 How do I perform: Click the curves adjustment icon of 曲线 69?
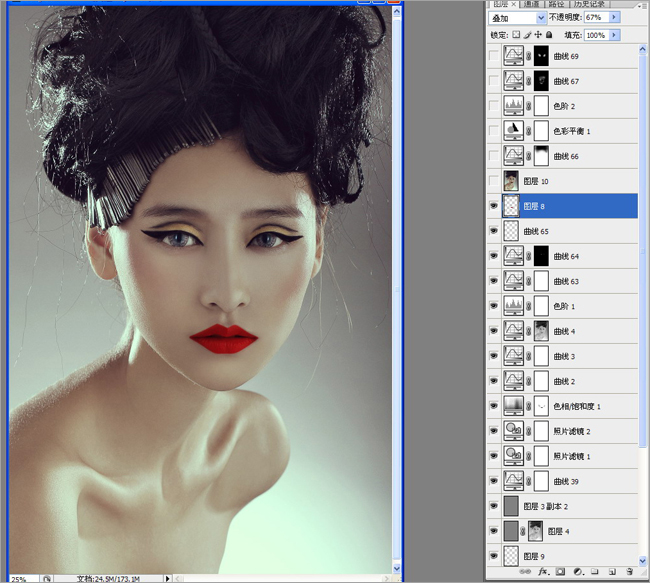[x=514, y=56]
